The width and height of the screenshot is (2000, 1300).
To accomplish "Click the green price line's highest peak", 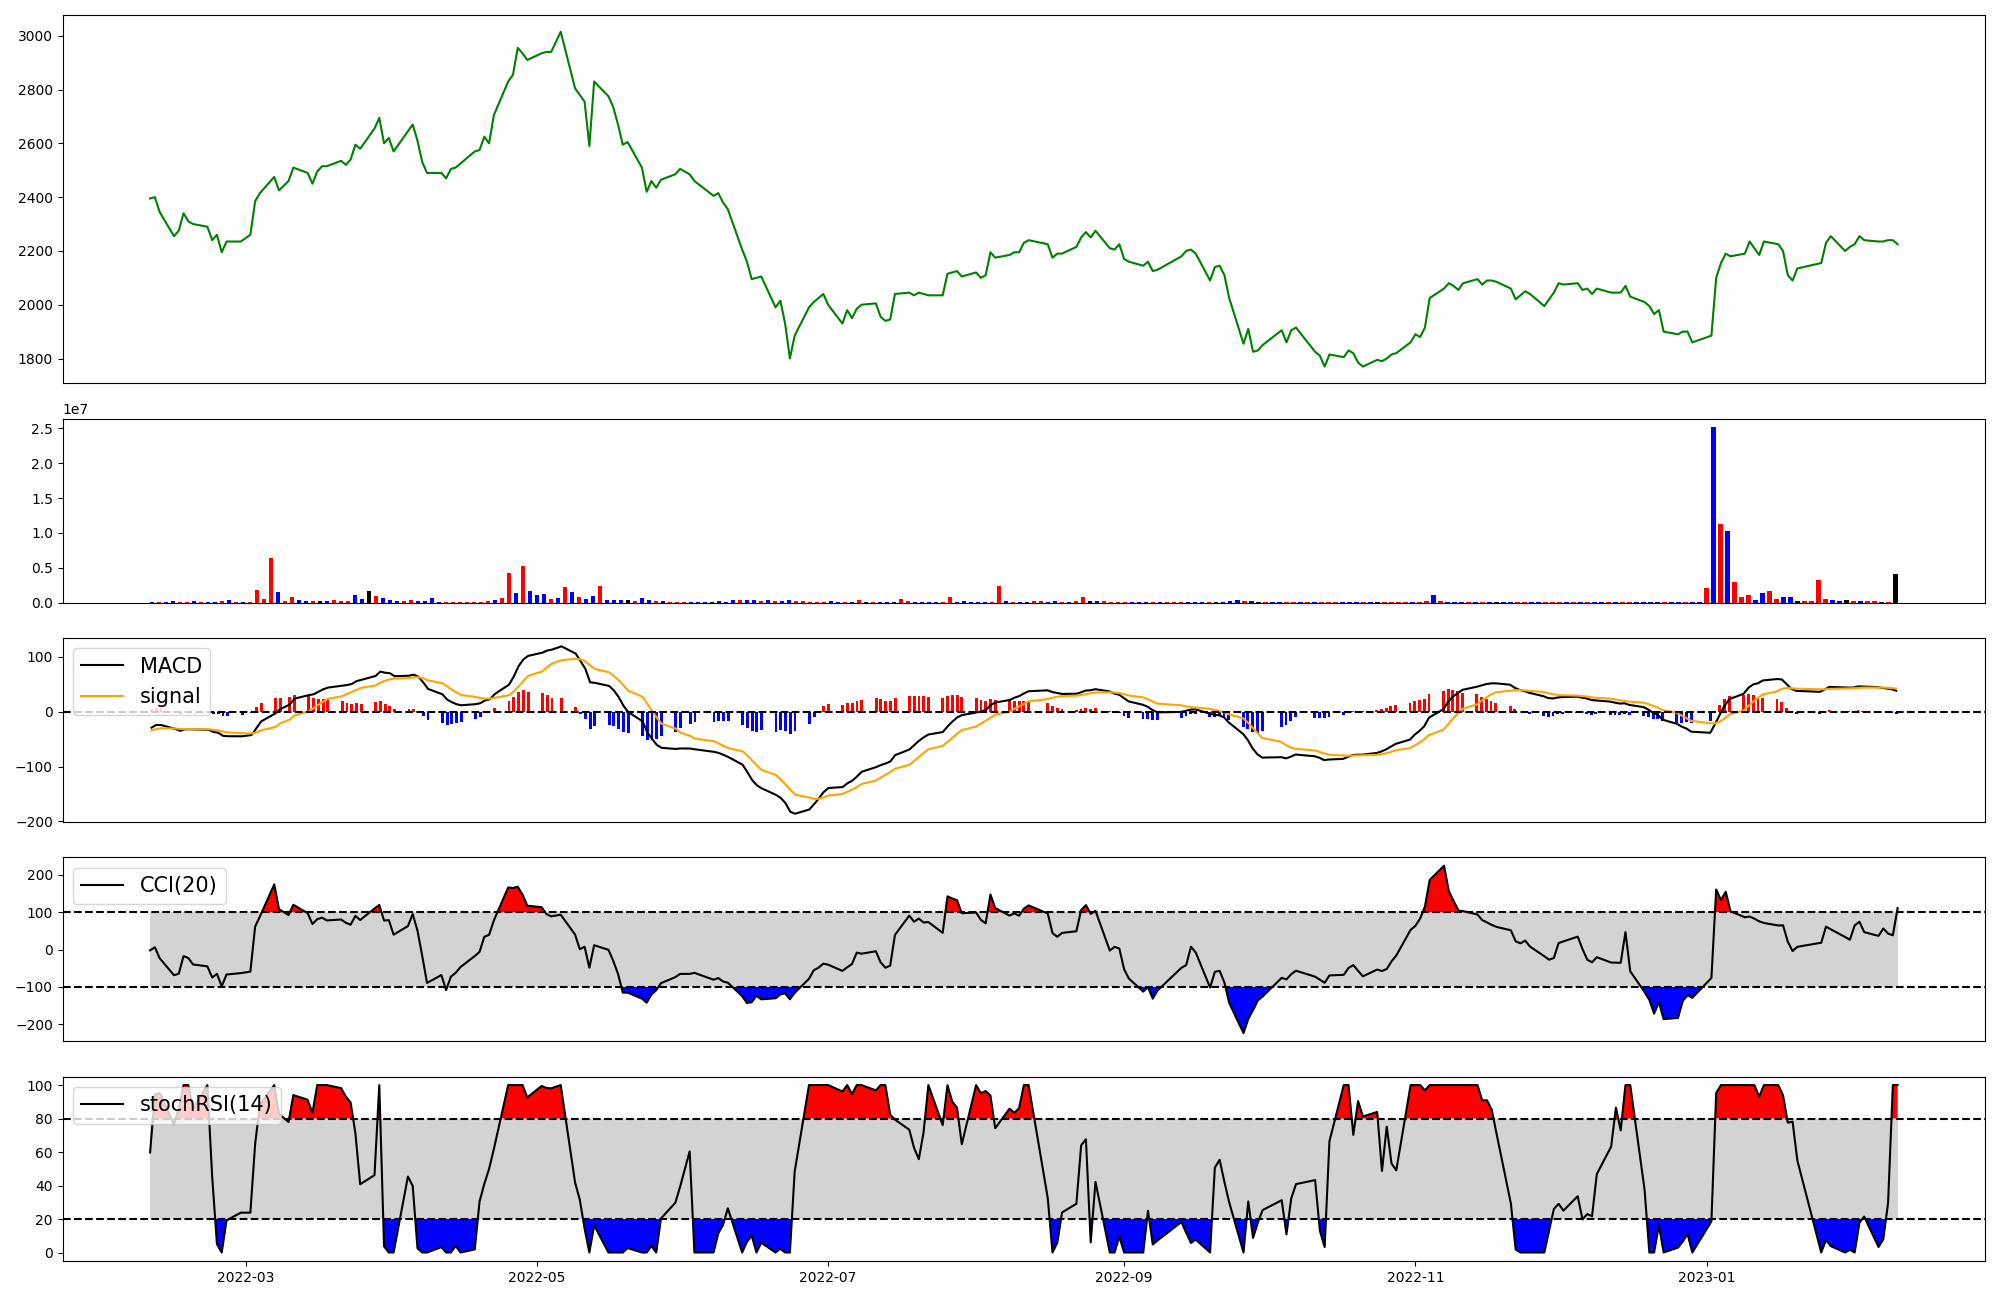I will pyautogui.click(x=560, y=32).
